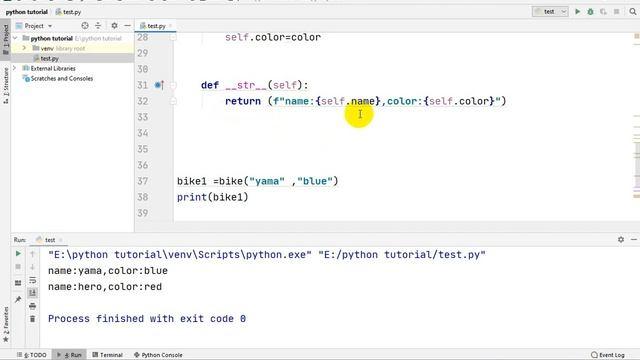Run test with coverage from top toolbar
640x360 pixels.
click(x=603, y=12)
